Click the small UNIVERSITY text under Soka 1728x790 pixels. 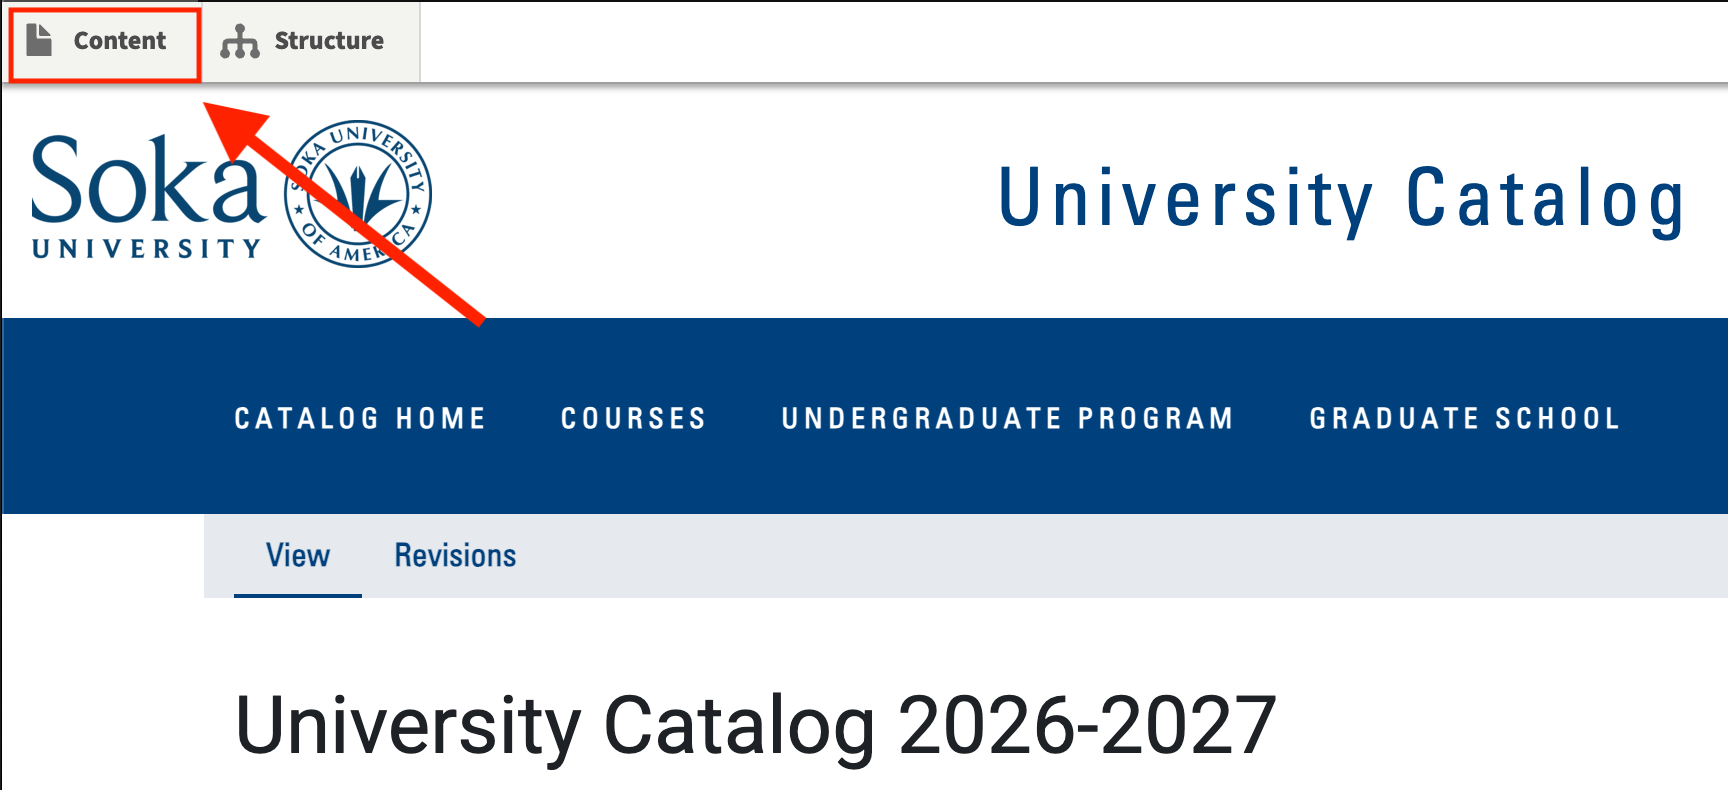tap(147, 248)
